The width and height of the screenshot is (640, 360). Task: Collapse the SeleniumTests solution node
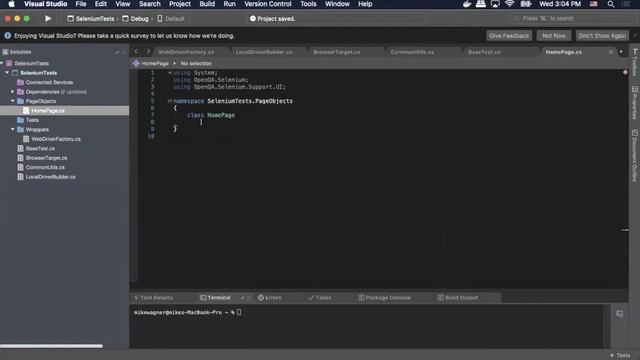click(2, 63)
